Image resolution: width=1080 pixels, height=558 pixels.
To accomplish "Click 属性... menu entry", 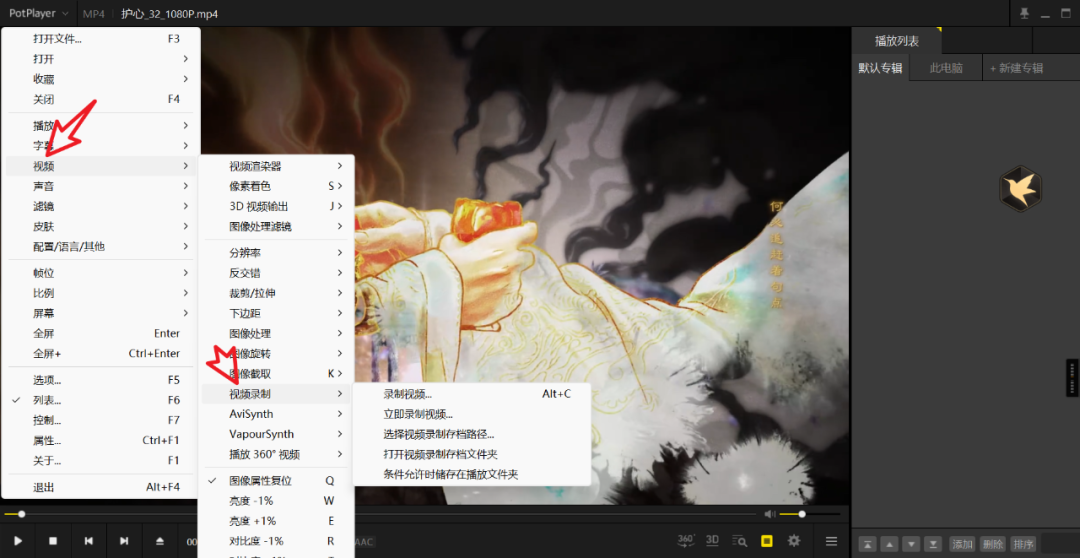I will click(101, 440).
